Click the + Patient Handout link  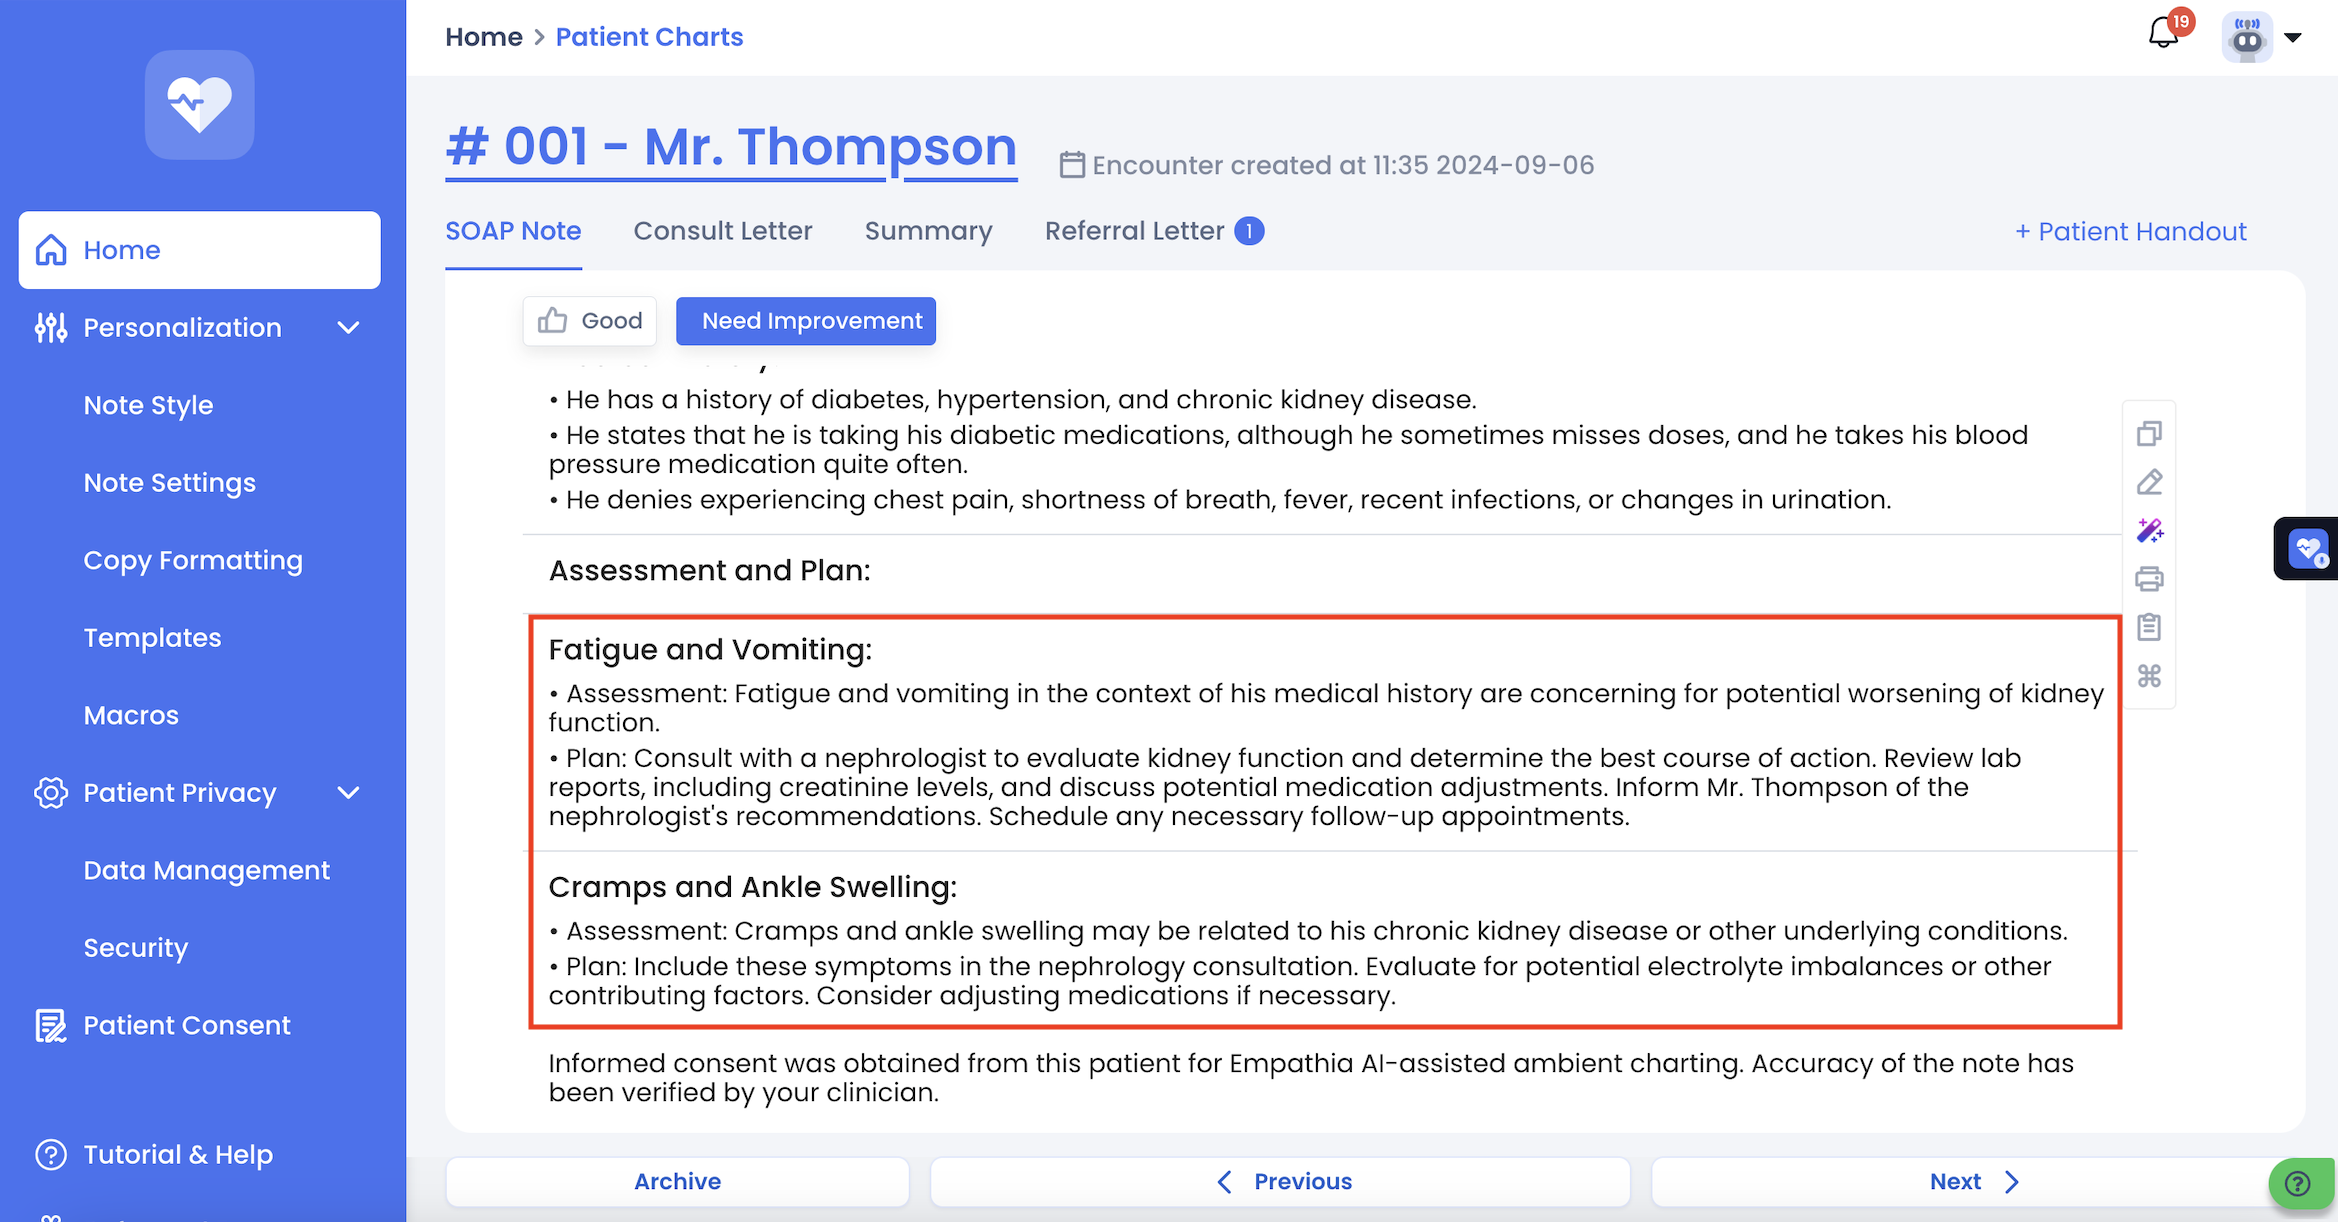pos(2130,232)
